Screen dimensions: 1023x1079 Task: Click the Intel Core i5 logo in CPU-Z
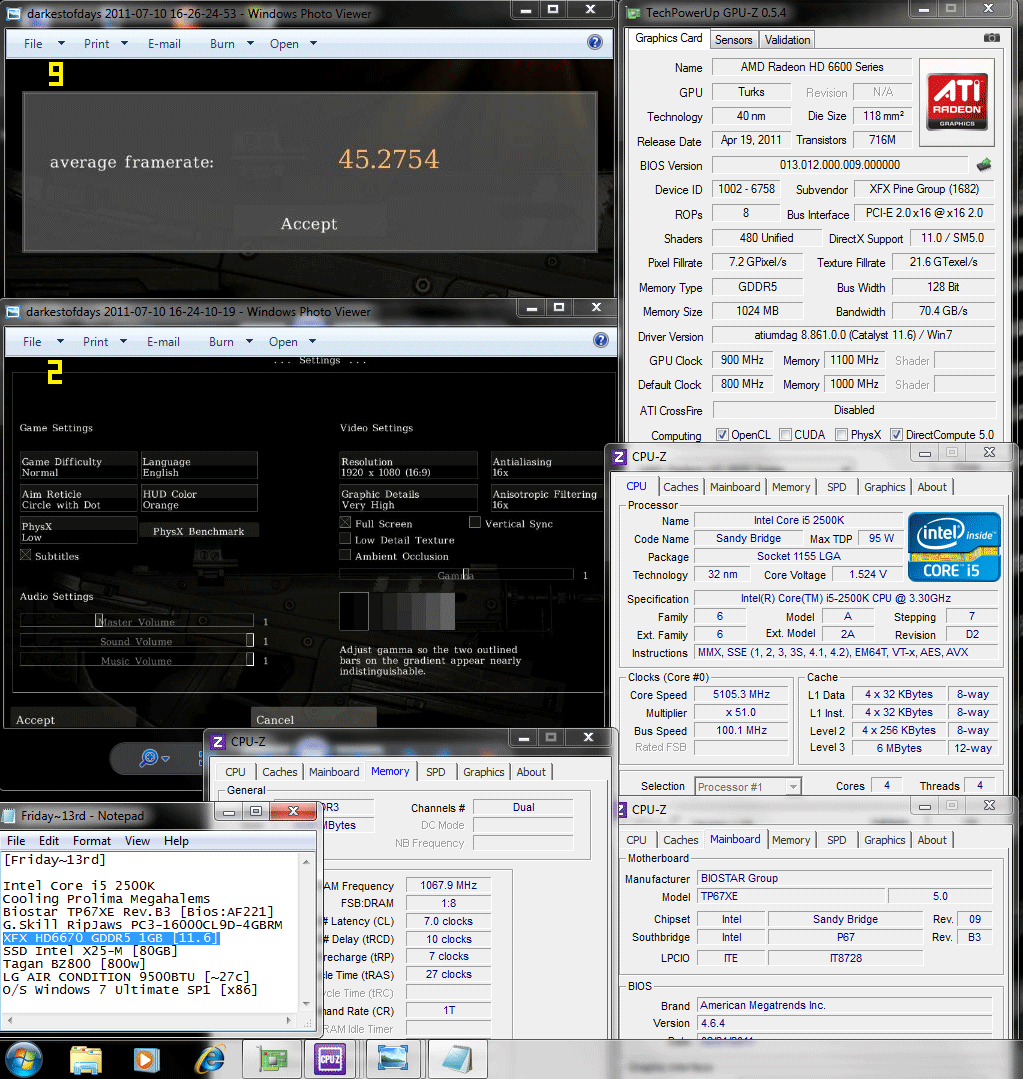954,547
